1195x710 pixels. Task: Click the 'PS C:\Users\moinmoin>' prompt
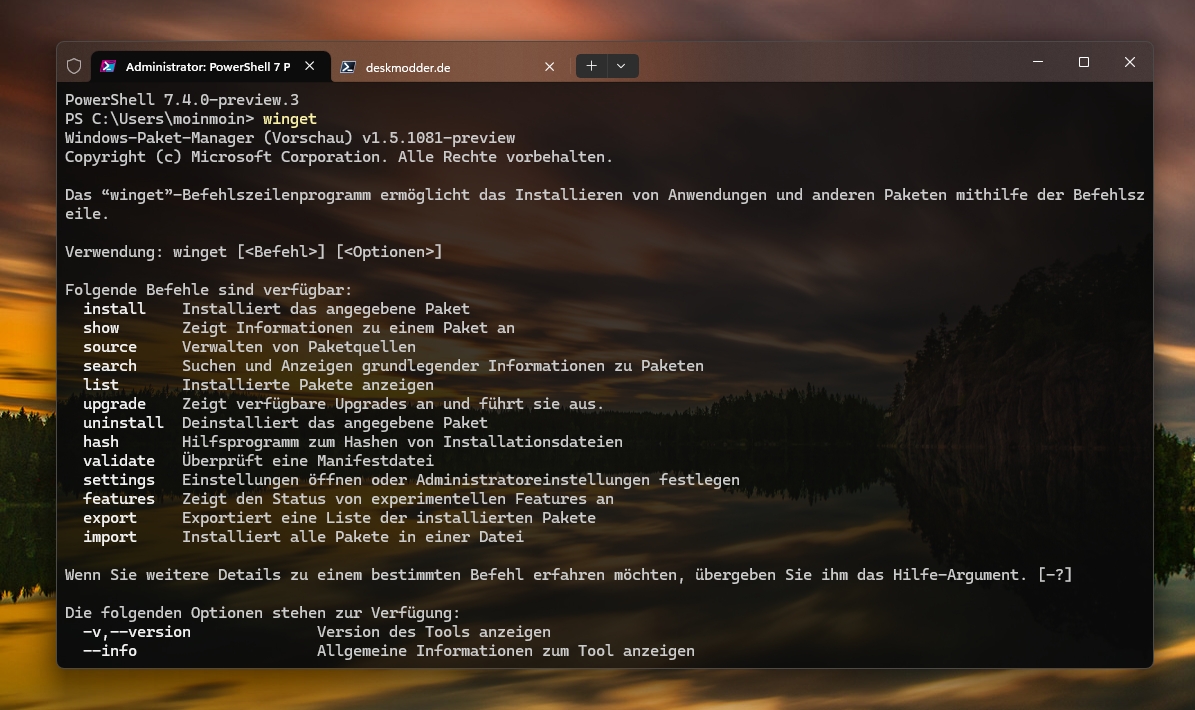[x=159, y=119]
